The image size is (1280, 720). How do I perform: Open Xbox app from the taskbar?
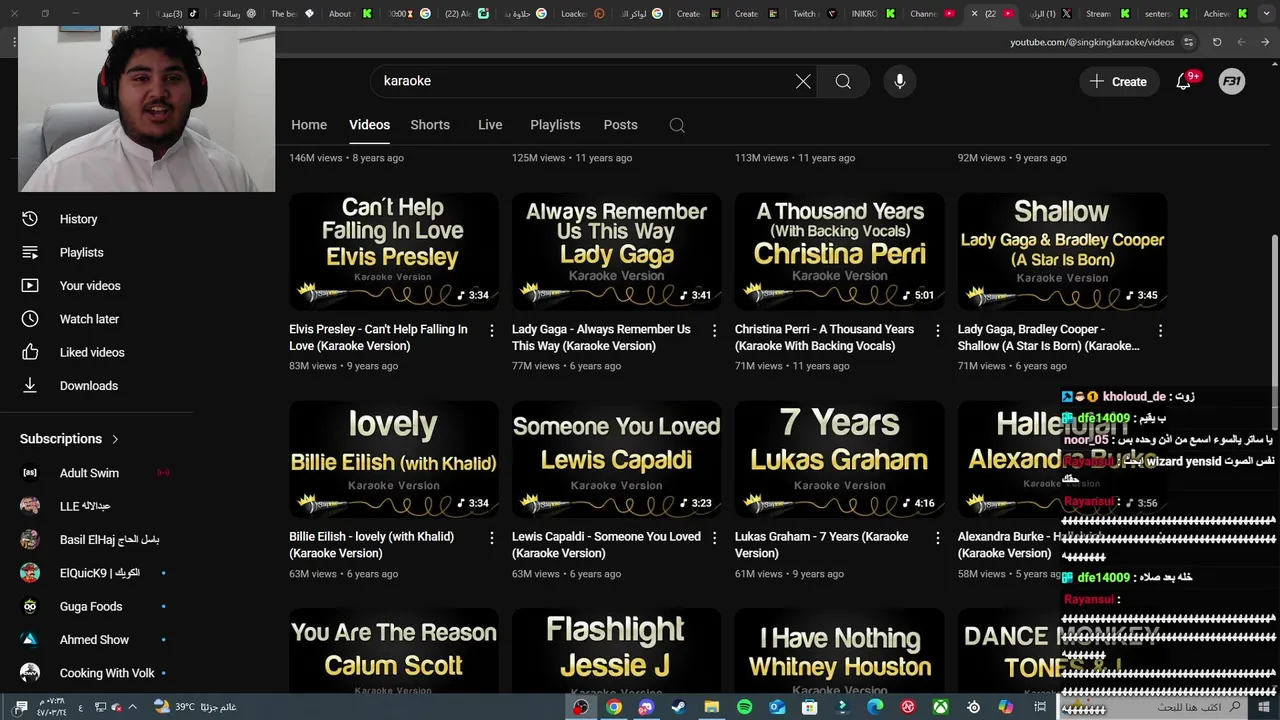point(940,707)
